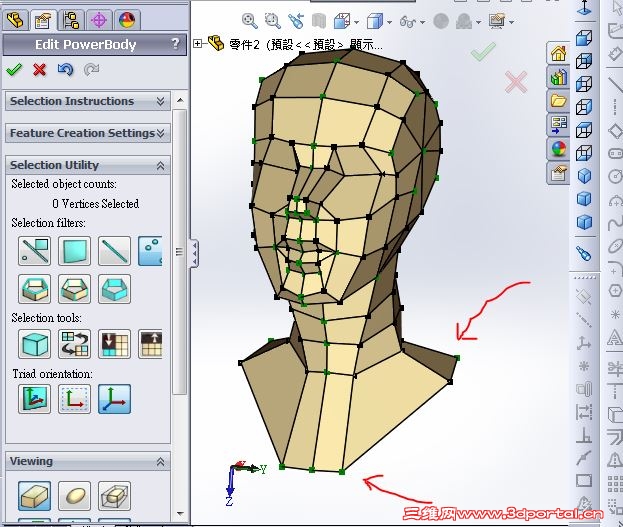Open the Design Library task pane tab
Viewport: 623px width, 527px height.
(558, 77)
